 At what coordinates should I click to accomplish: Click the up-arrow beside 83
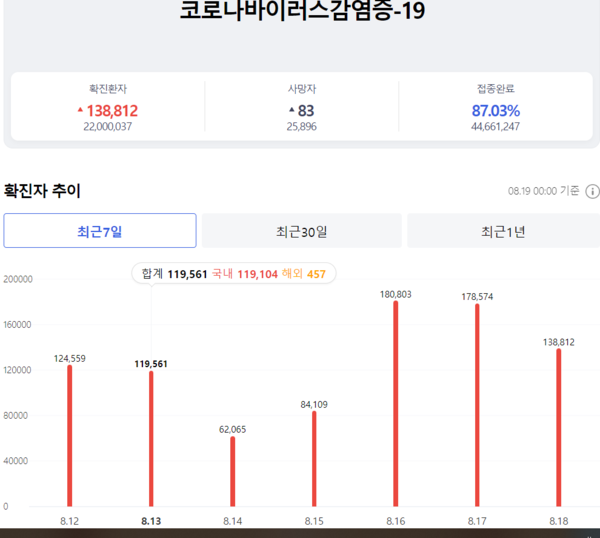292,110
